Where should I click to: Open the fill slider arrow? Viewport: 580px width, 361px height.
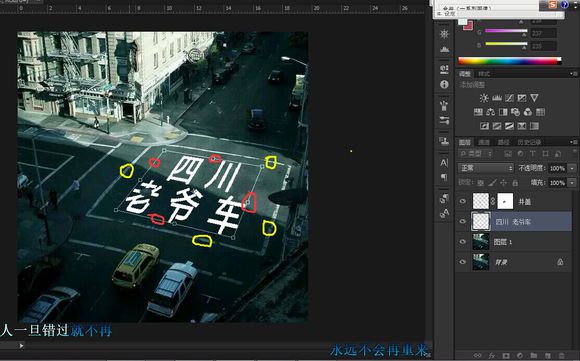573,183
